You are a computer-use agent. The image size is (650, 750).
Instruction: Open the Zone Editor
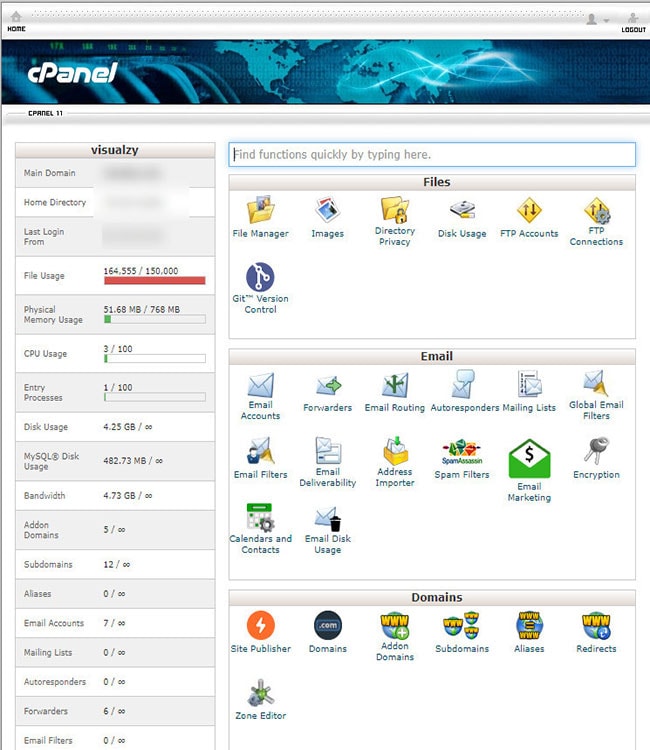click(261, 693)
